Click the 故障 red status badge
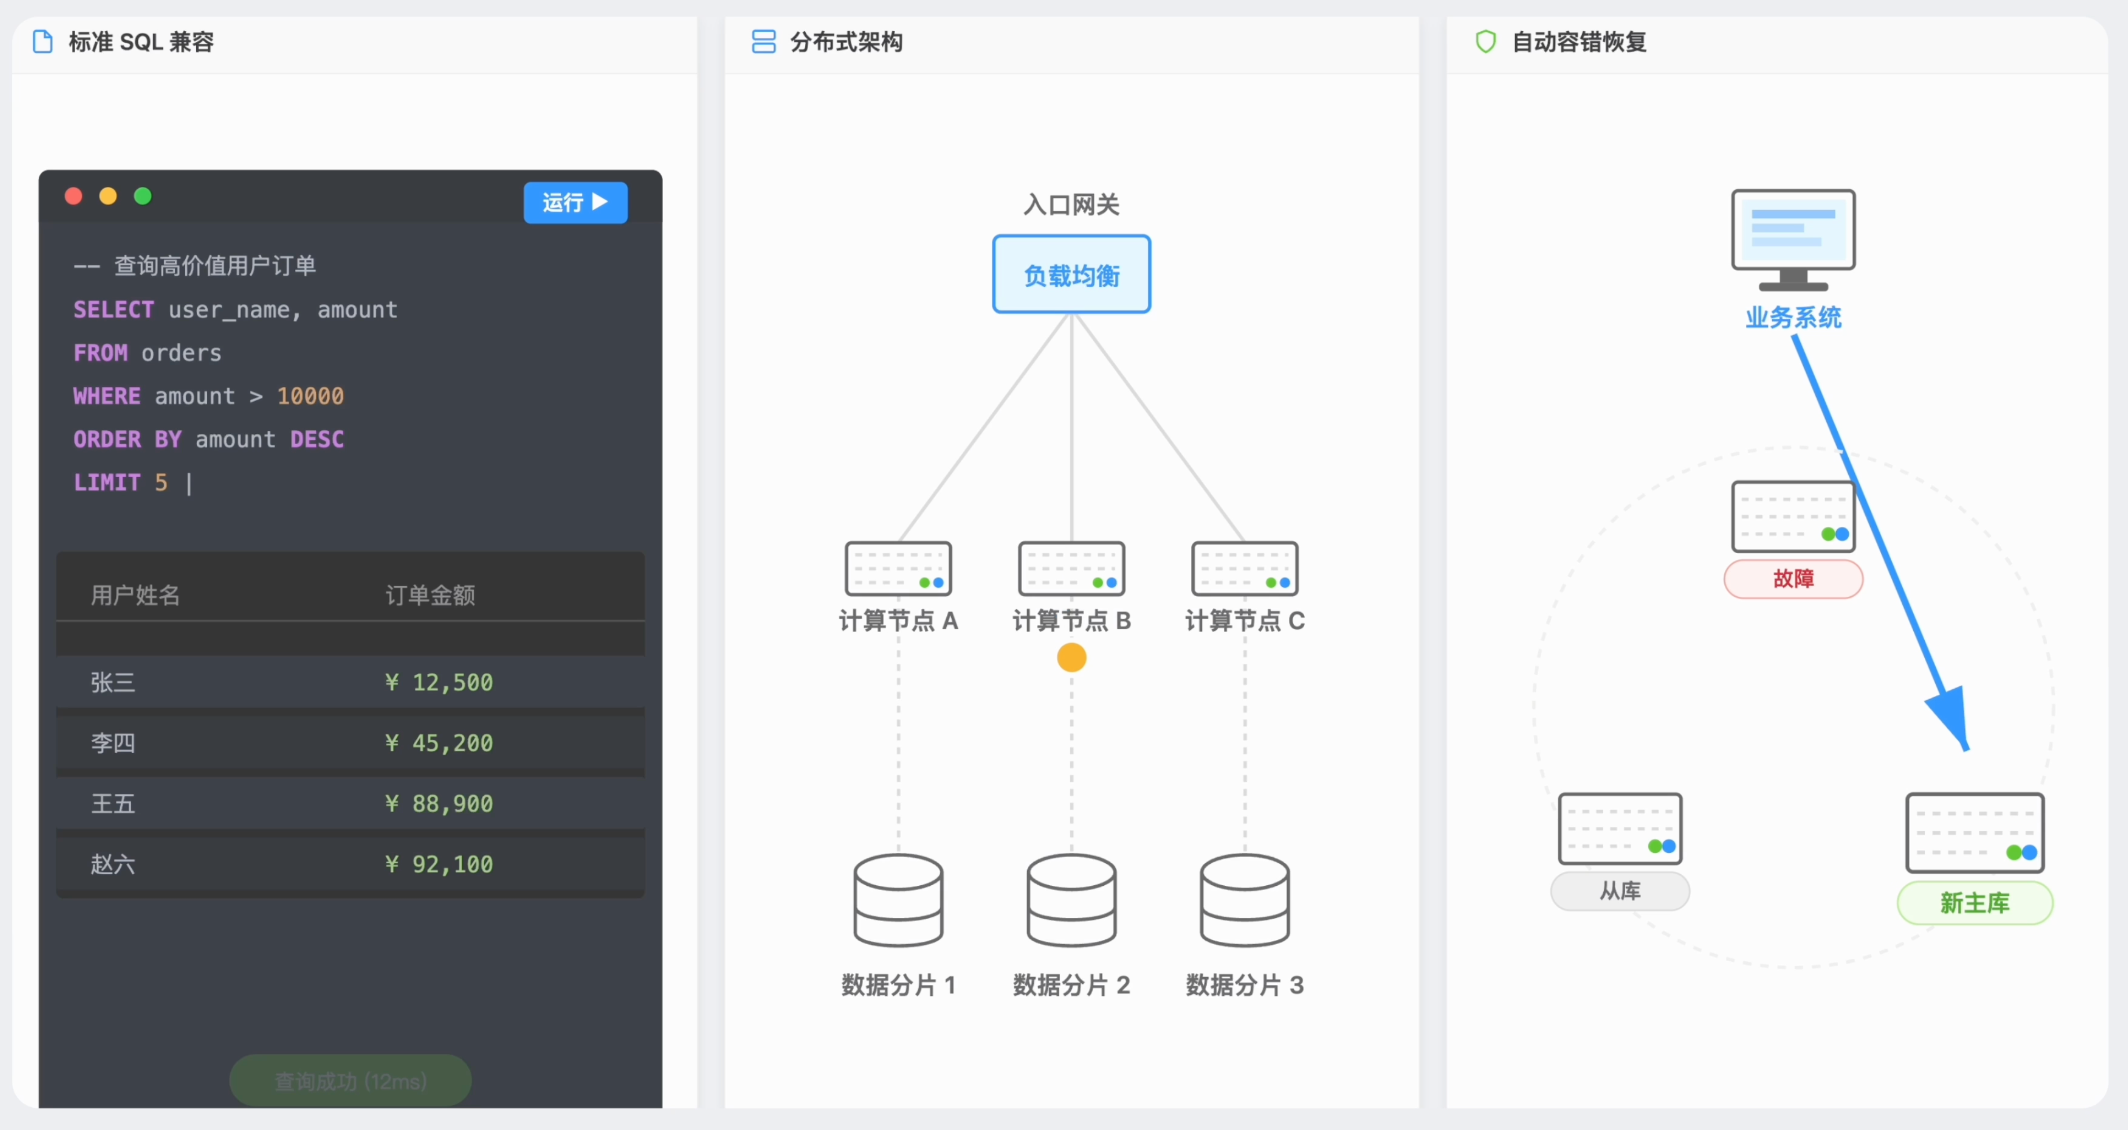 [x=1793, y=579]
